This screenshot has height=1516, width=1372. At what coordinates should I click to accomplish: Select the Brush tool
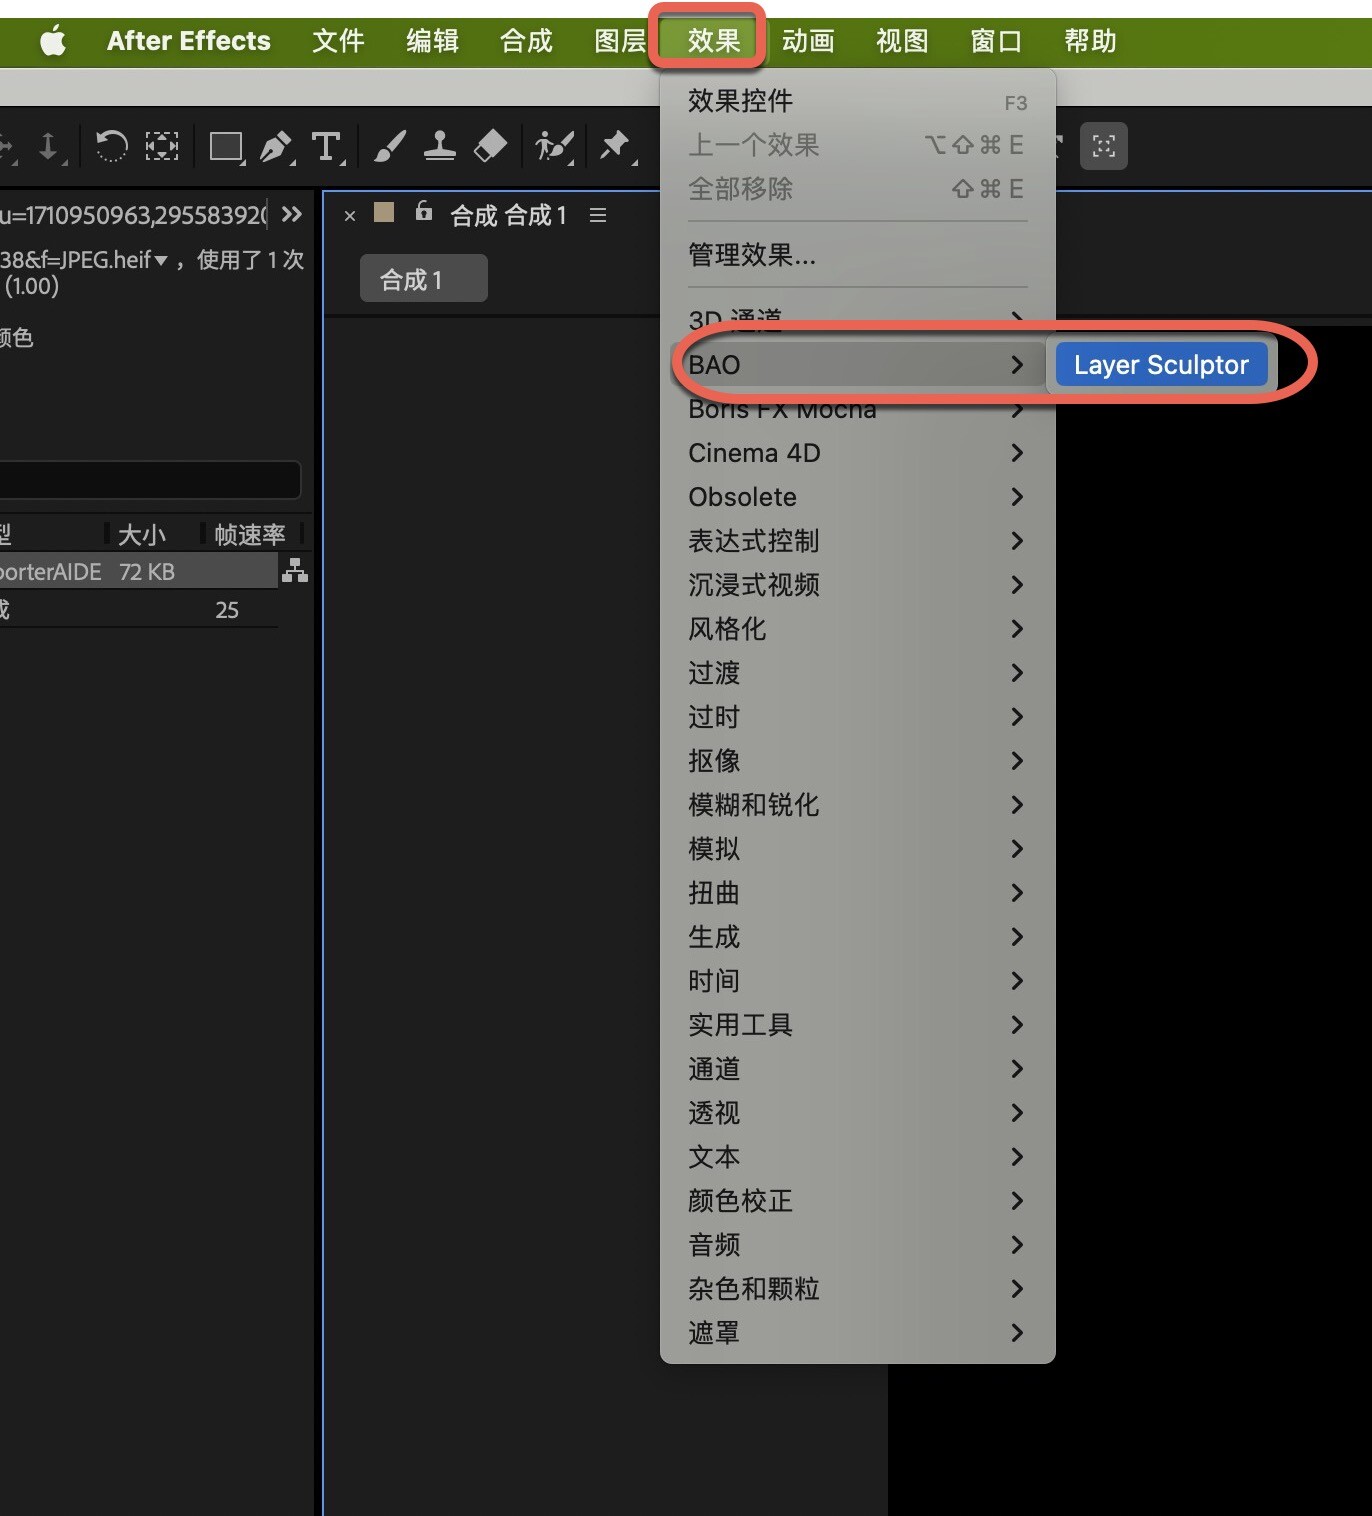point(389,146)
